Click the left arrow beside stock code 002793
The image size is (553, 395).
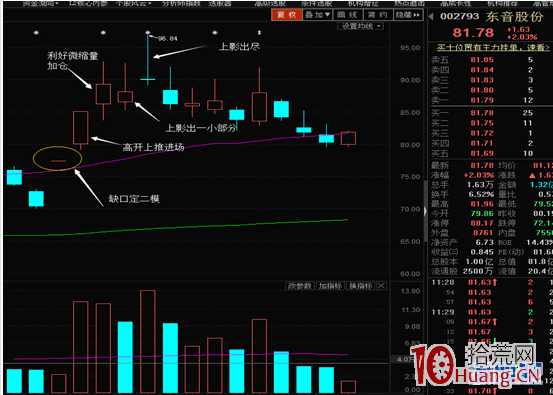pos(431,16)
